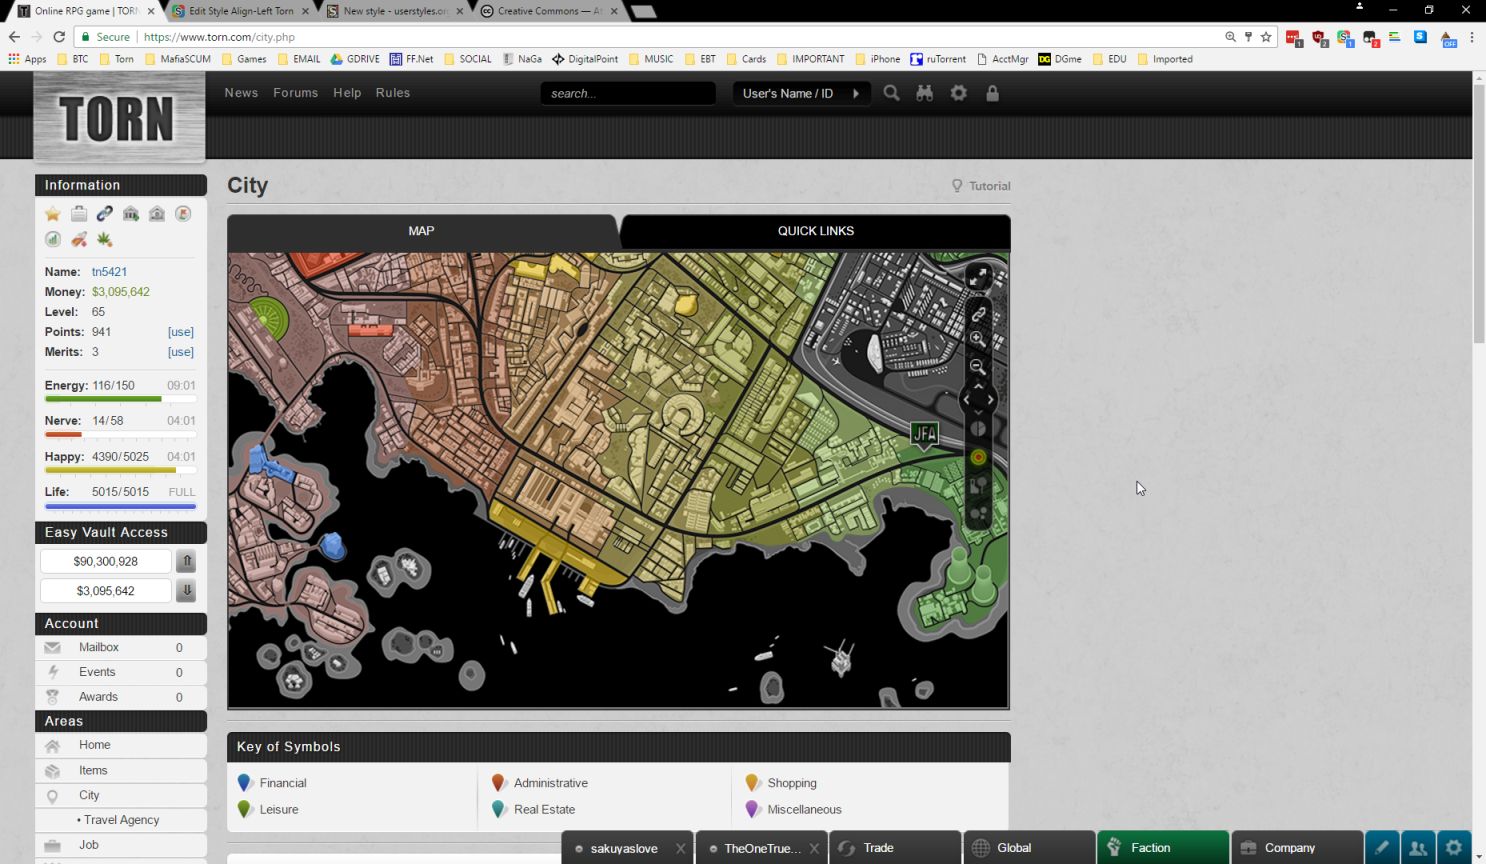Zoom in on the city map

pos(978,339)
